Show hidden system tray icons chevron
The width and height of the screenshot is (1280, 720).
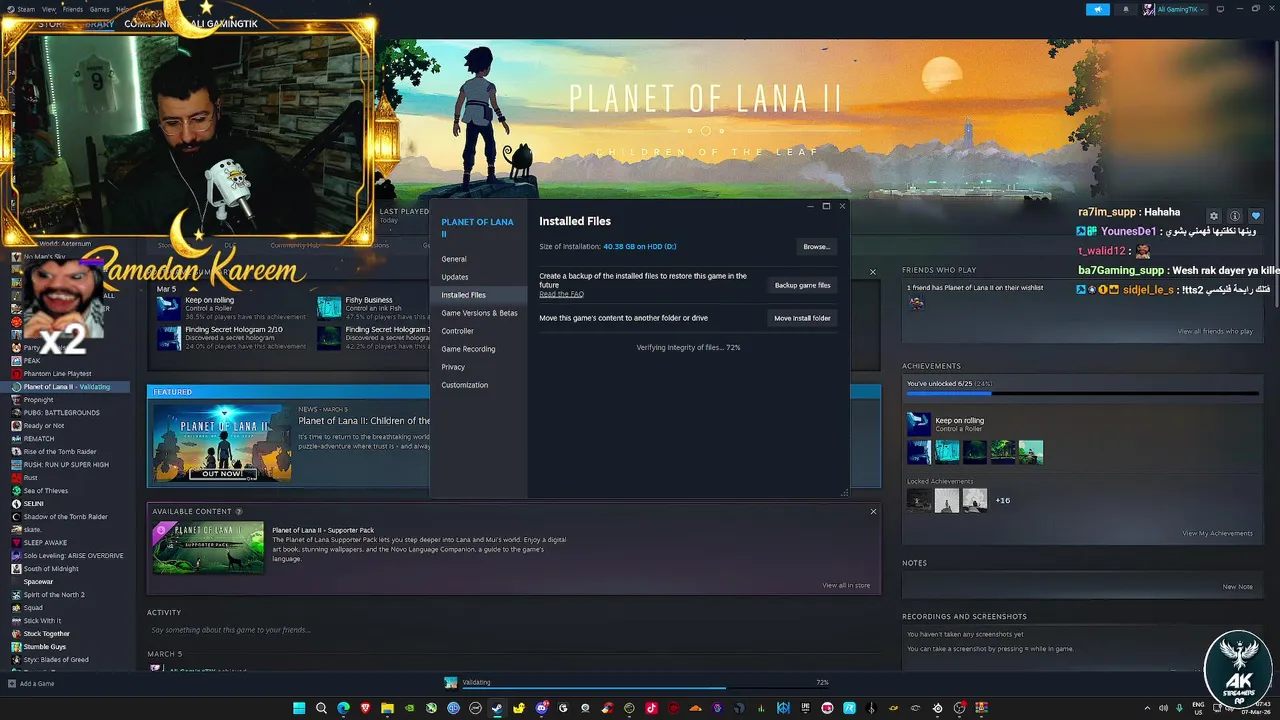click(x=1147, y=708)
